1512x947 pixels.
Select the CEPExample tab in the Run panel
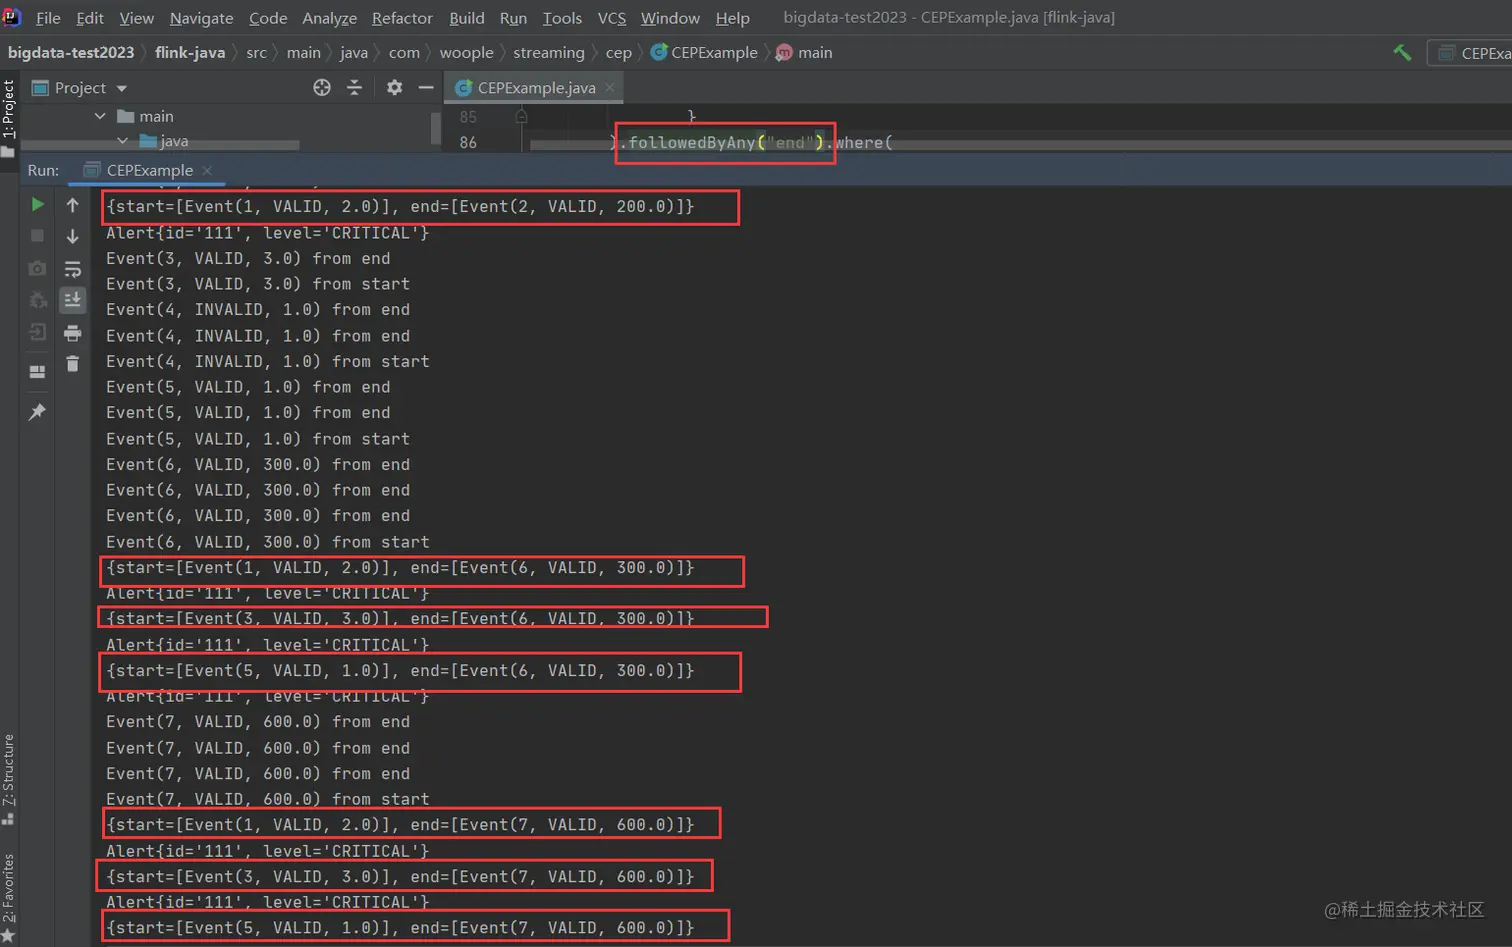point(149,170)
